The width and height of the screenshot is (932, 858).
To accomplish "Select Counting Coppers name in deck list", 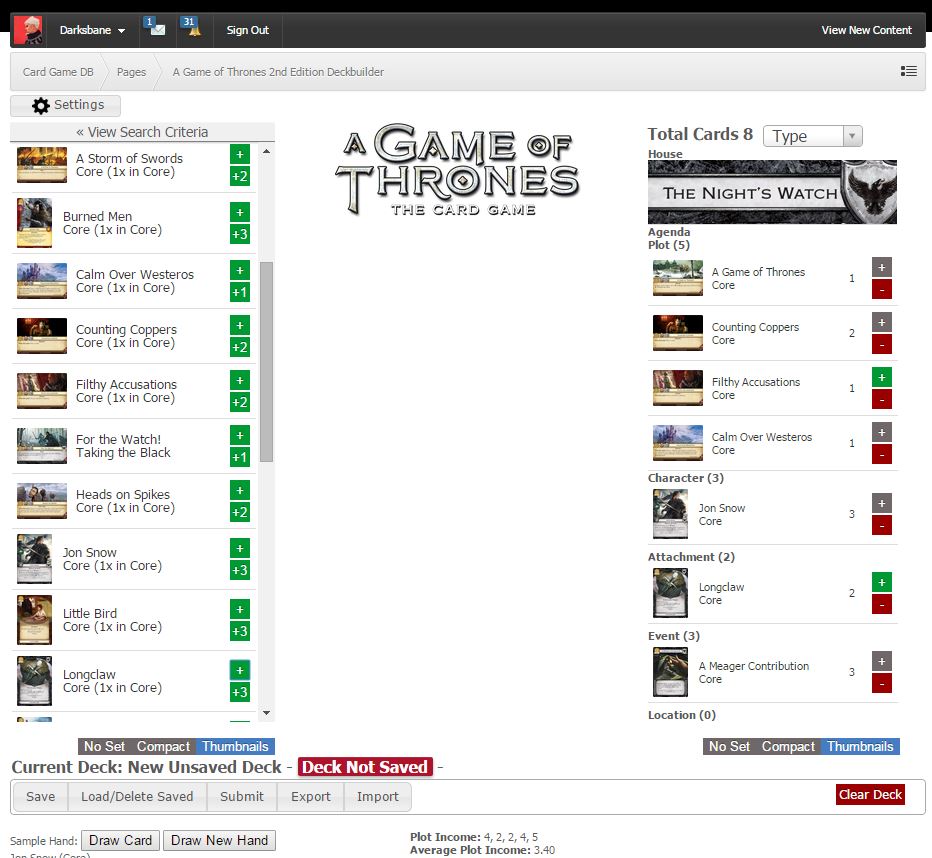I will pyautogui.click(x=755, y=327).
